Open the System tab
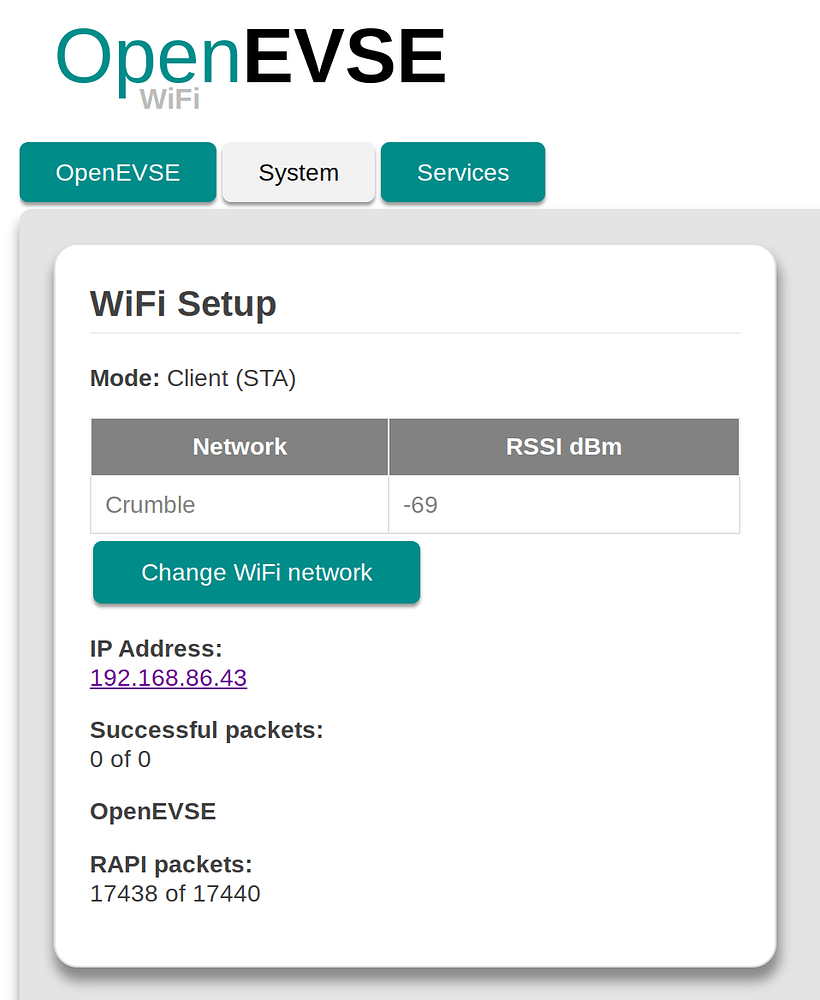The width and height of the screenshot is (820, 1000). pos(298,172)
